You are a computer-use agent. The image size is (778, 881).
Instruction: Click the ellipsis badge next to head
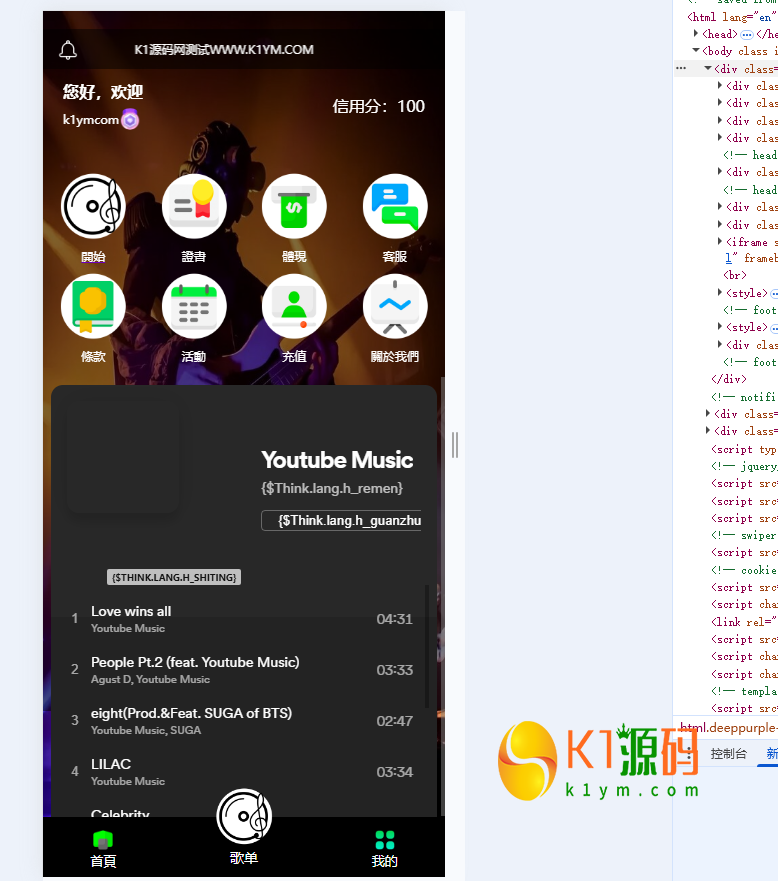[747, 35]
